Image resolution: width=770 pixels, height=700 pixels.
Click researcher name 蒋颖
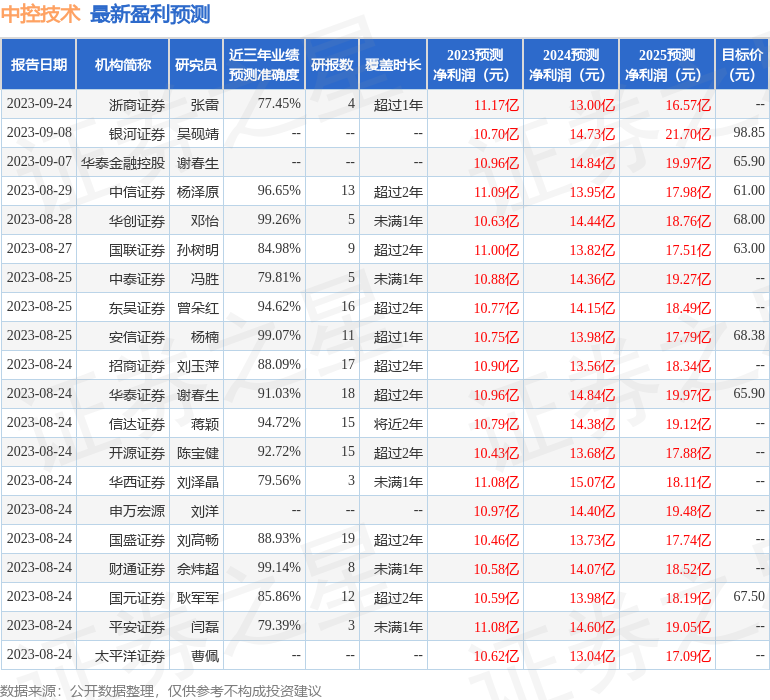point(204,424)
